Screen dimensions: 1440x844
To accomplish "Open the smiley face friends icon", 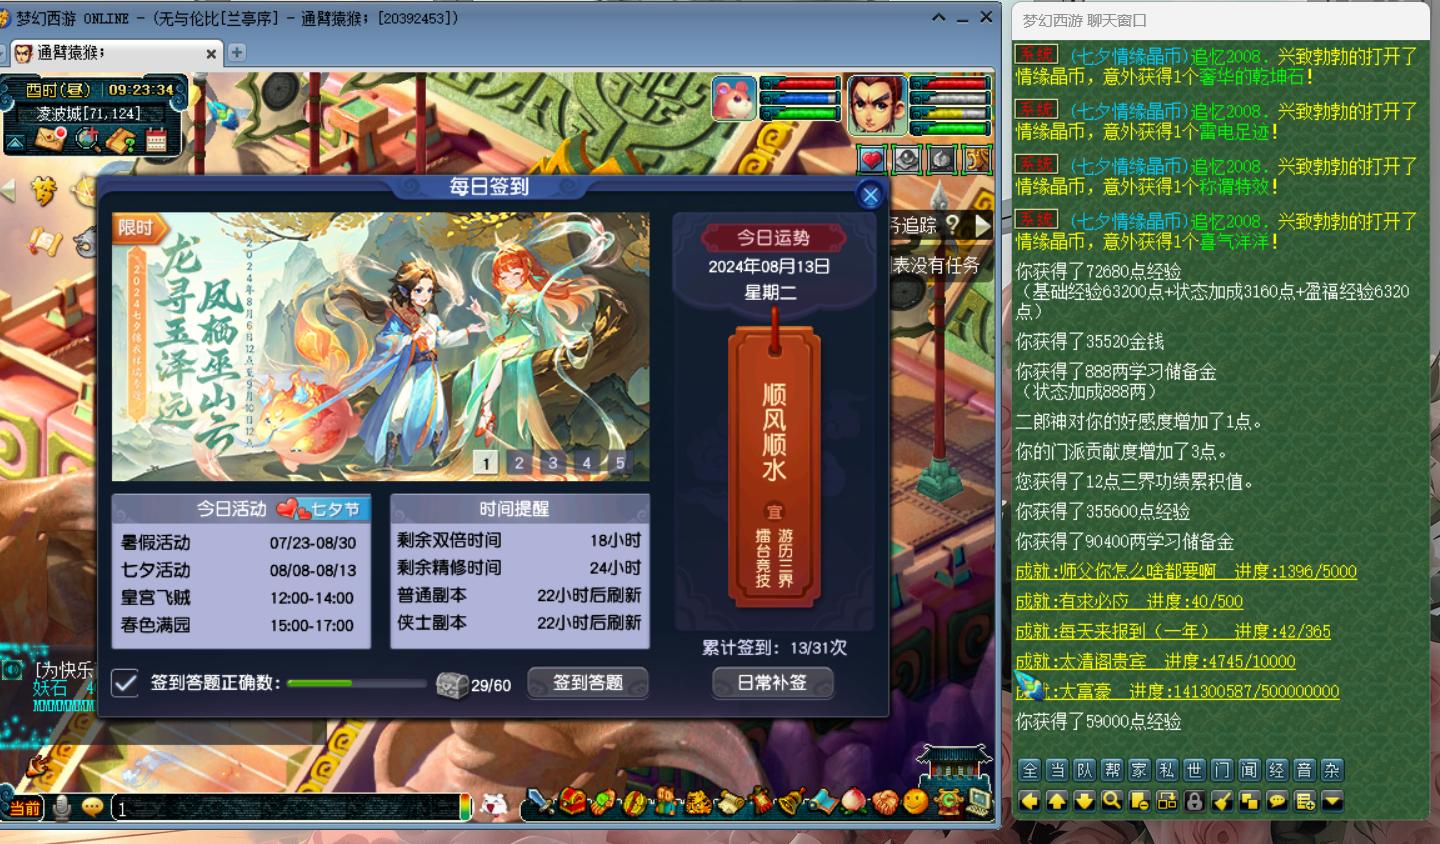I will [915, 801].
